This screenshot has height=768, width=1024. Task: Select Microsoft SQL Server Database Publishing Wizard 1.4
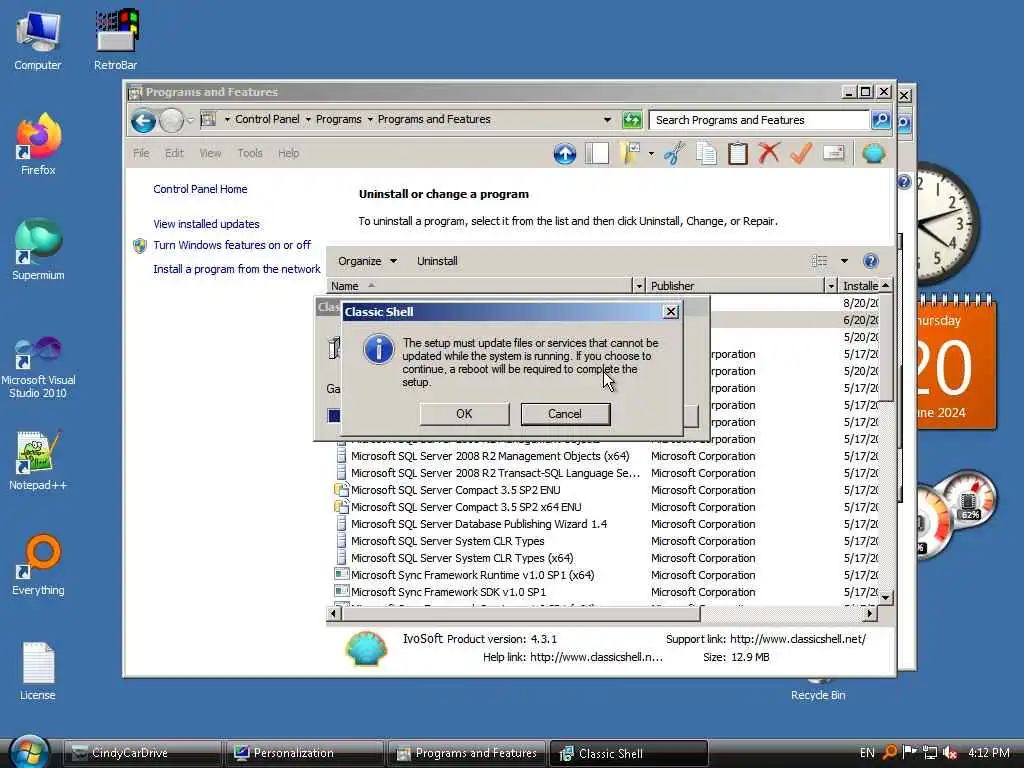tap(479, 524)
